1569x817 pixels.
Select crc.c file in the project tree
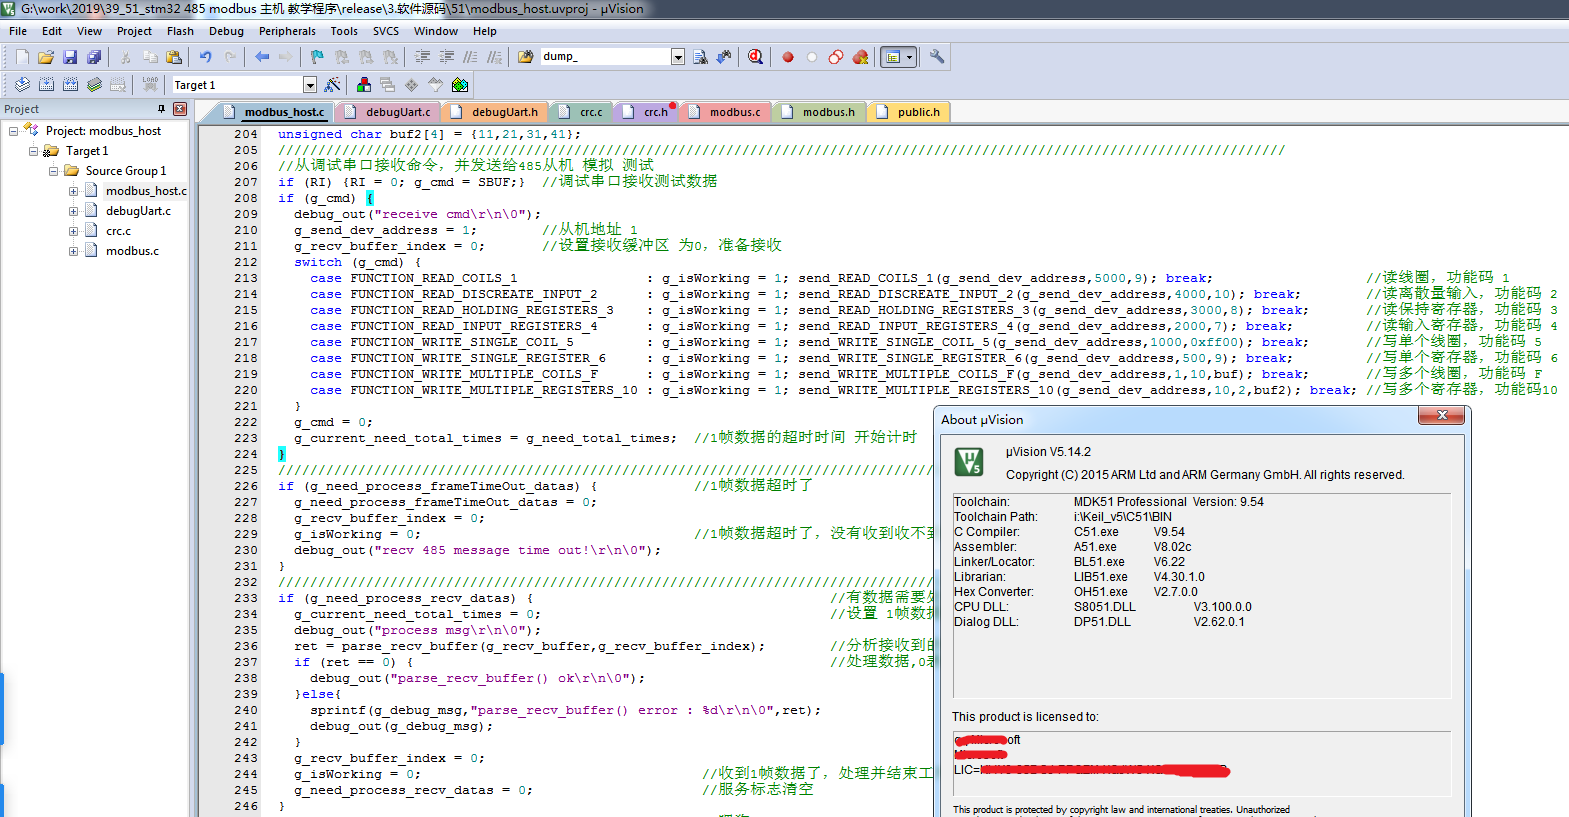click(118, 231)
